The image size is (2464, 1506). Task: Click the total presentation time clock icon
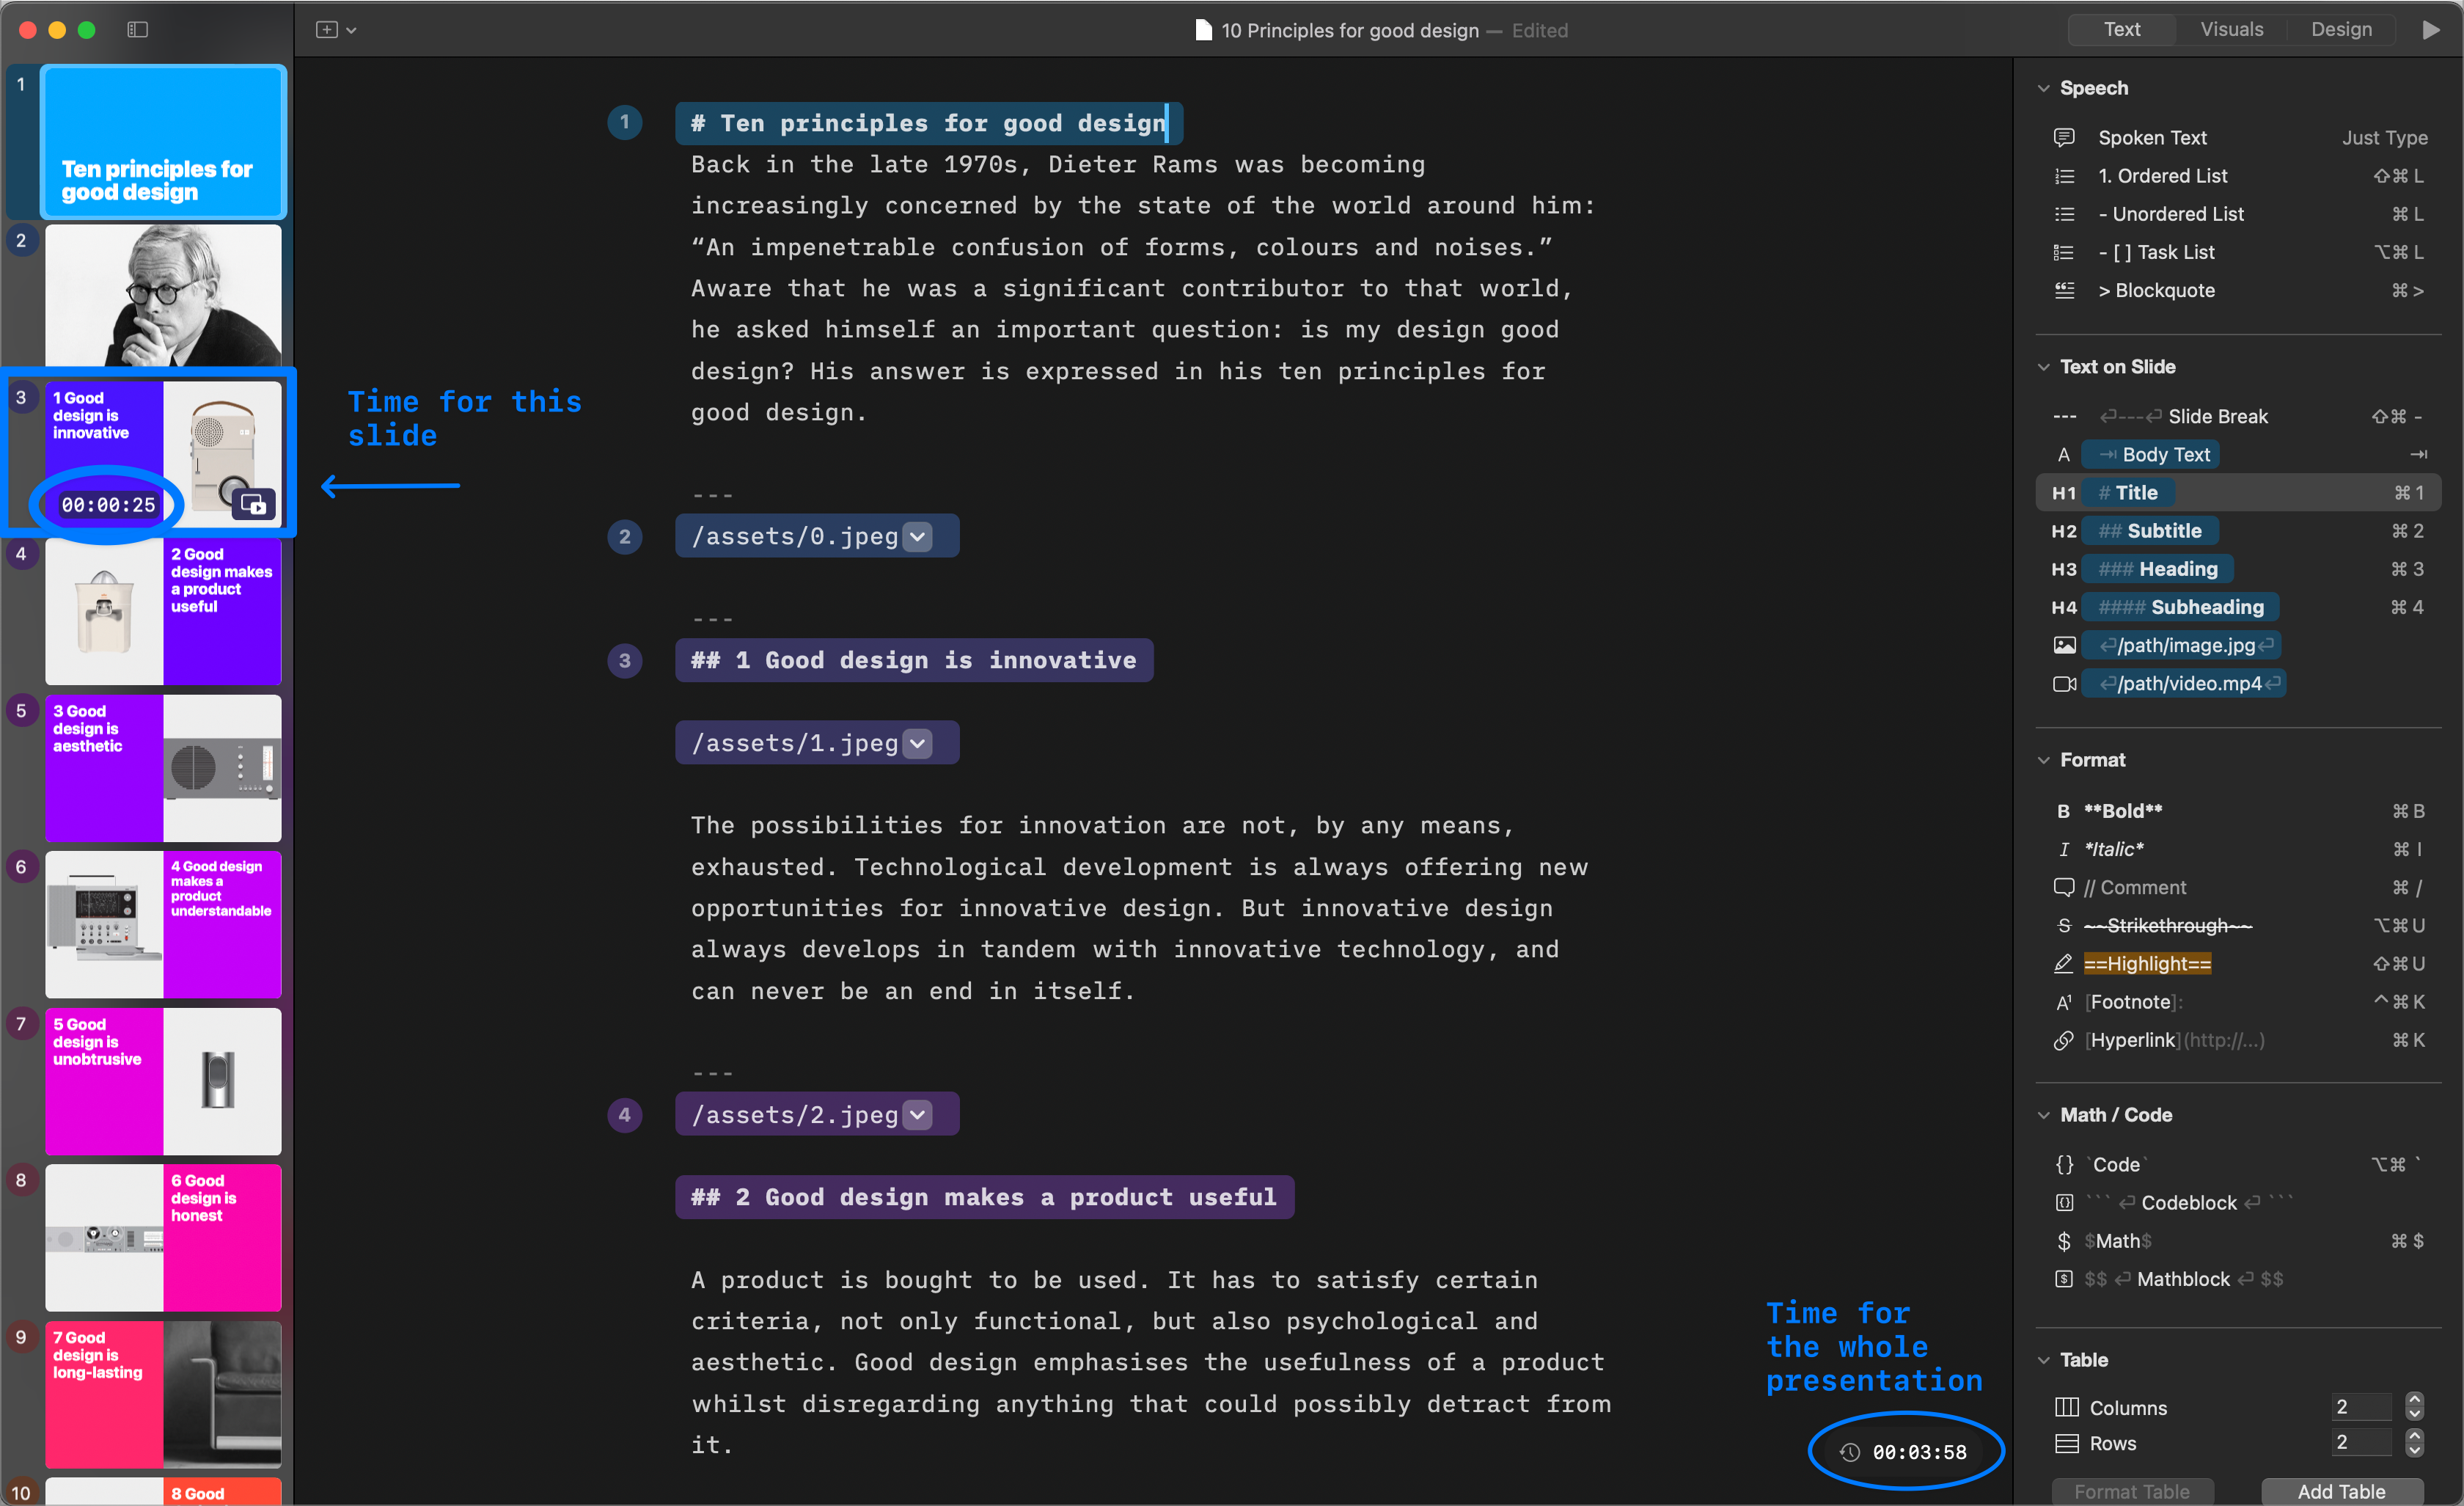tap(1850, 1452)
